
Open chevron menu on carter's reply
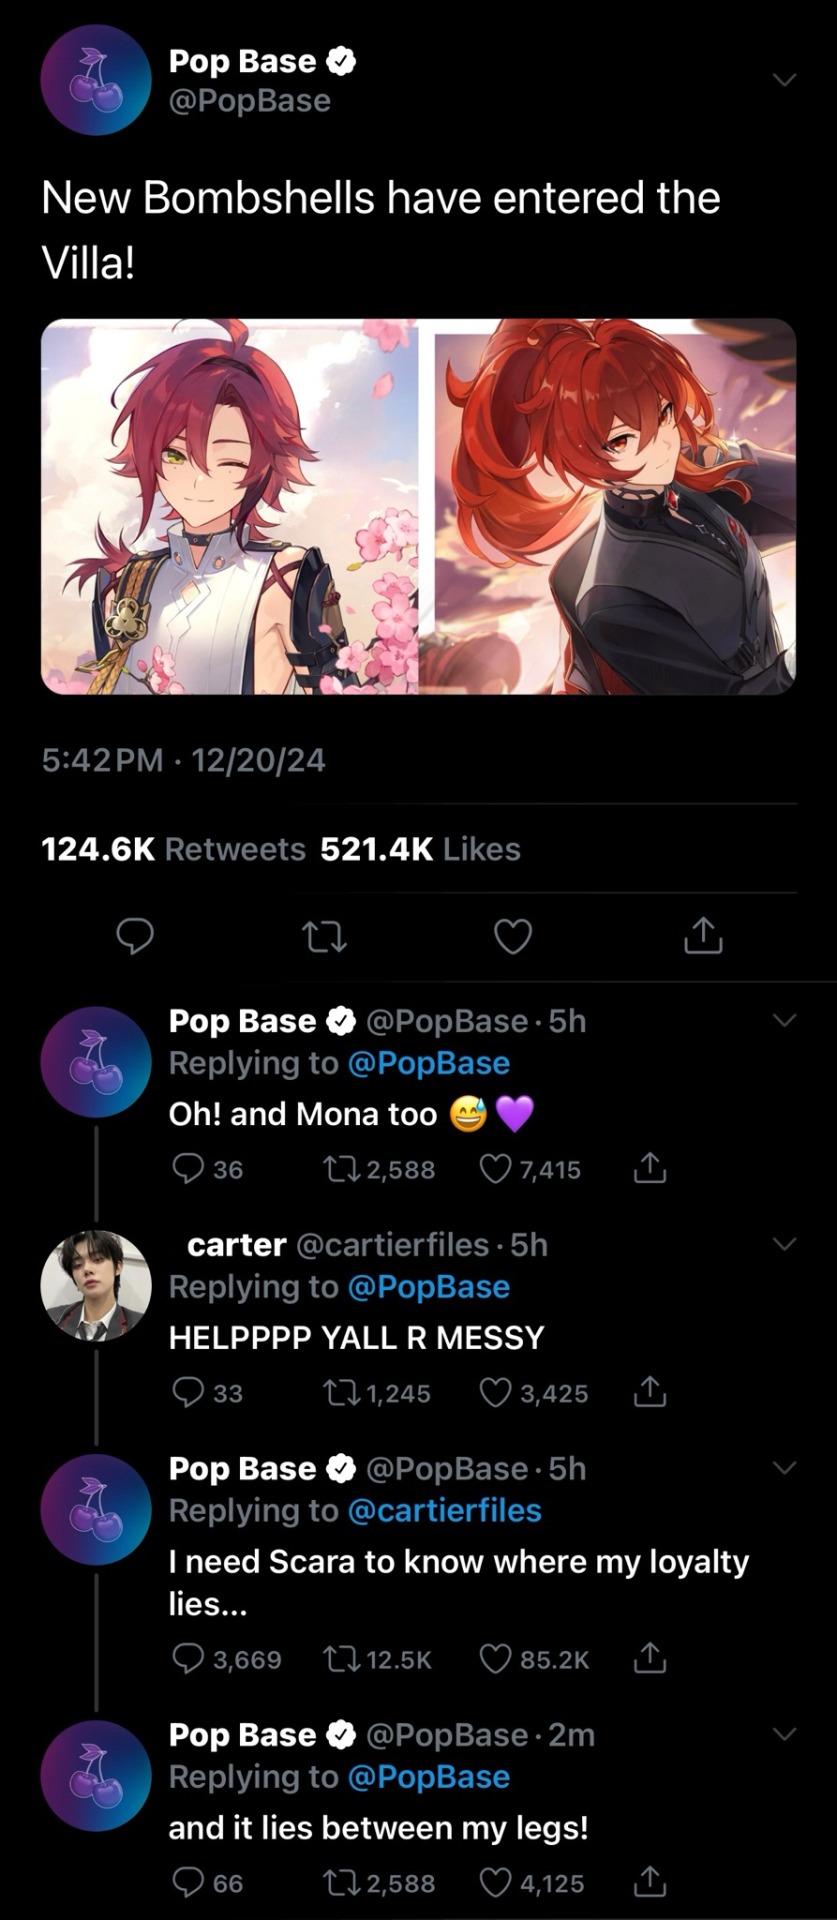785,1245
